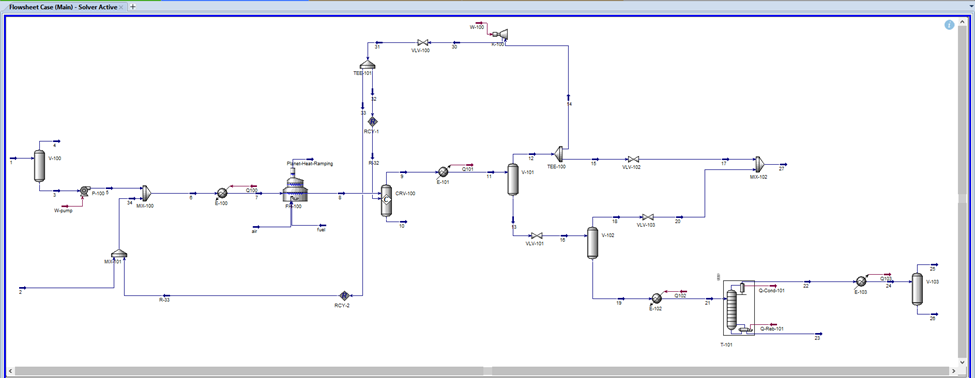Select mixer MIX-101
Screen dimensions: 975x378
(x=118, y=254)
